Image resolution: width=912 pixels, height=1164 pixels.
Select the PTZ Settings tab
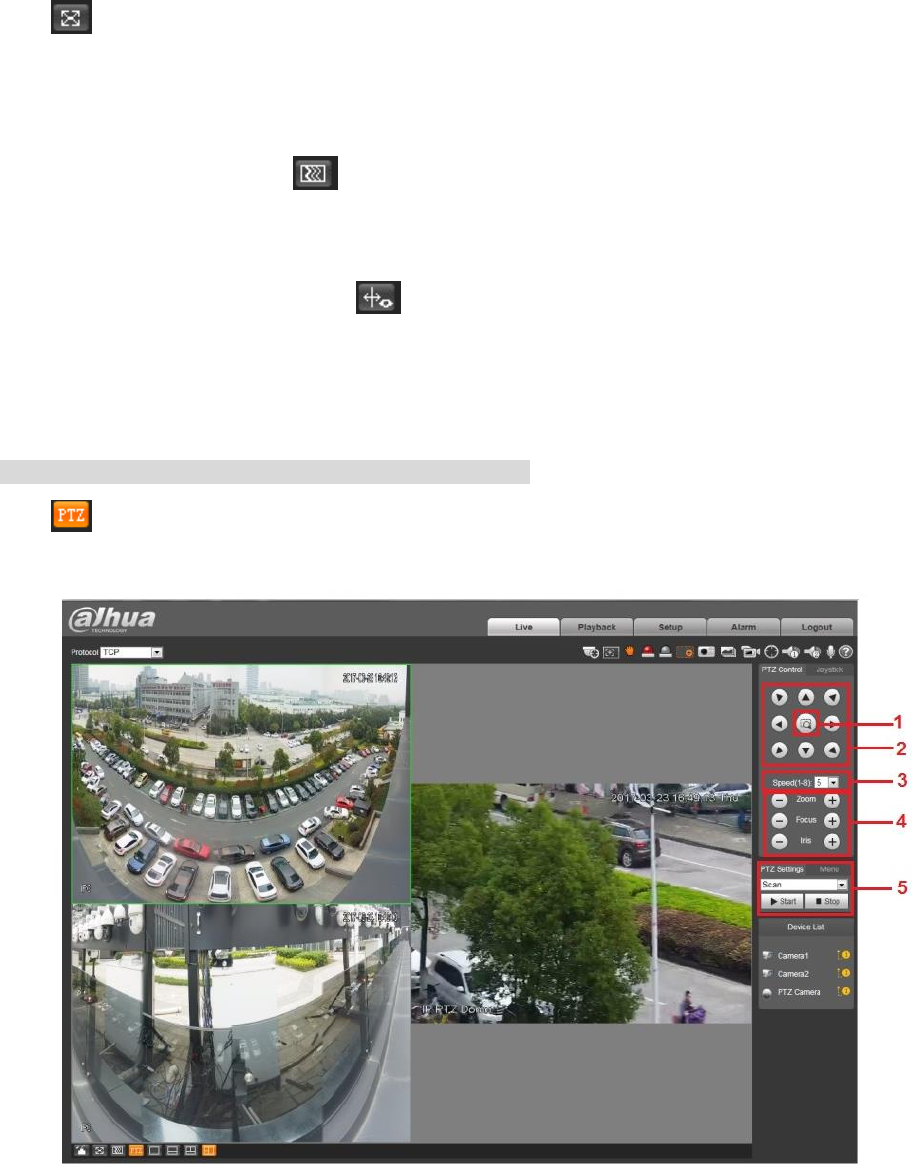point(782,869)
